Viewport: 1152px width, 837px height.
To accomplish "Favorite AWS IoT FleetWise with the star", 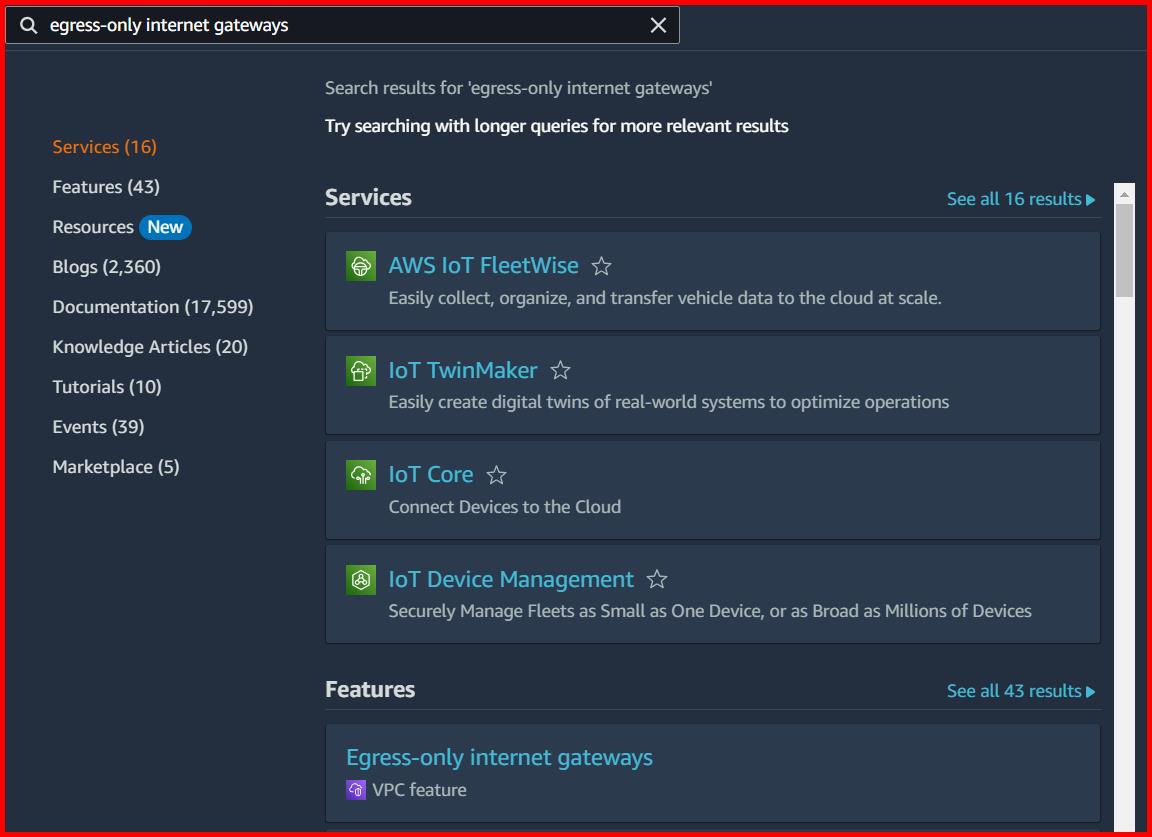I will (x=601, y=265).
